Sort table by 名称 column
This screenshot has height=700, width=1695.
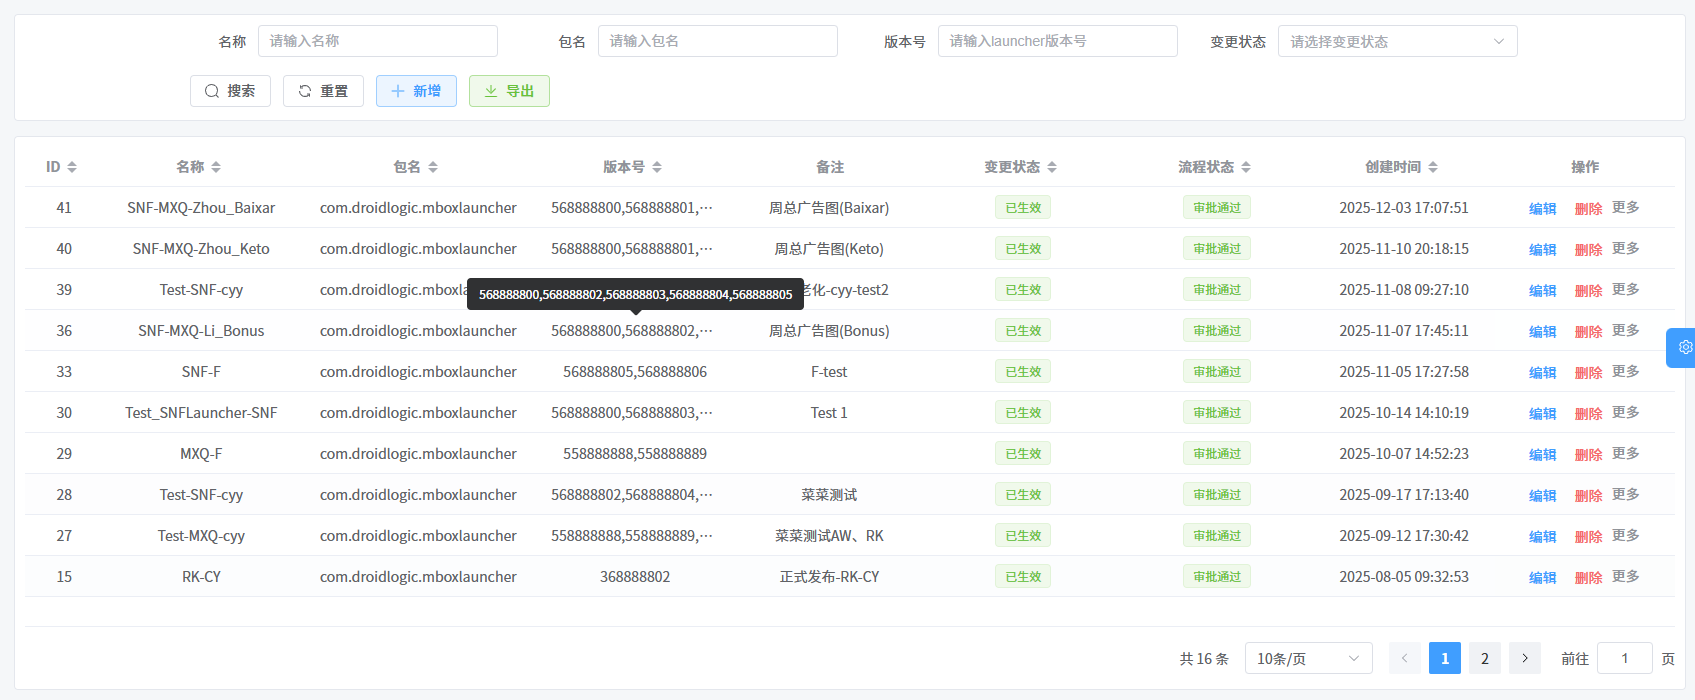pyautogui.click(x=216, y=167)
